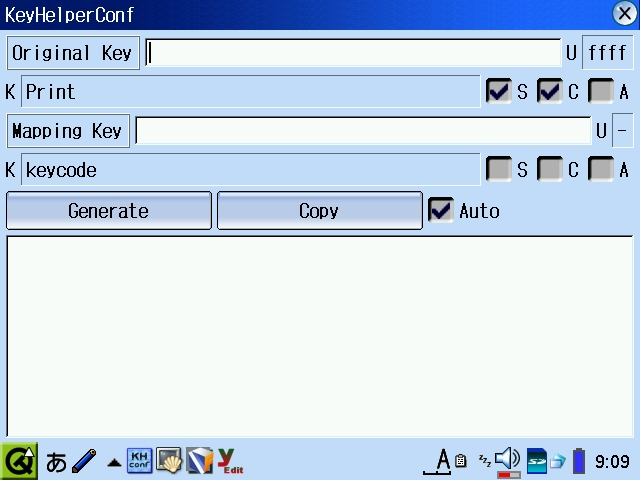Check the battery status icon

pyautogui.click(x=579, y=461)
